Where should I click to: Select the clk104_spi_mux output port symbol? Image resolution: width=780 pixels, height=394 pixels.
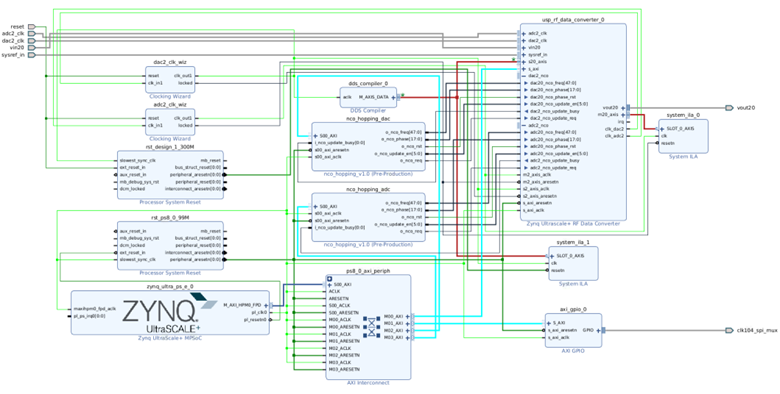[x=729, y=330]
